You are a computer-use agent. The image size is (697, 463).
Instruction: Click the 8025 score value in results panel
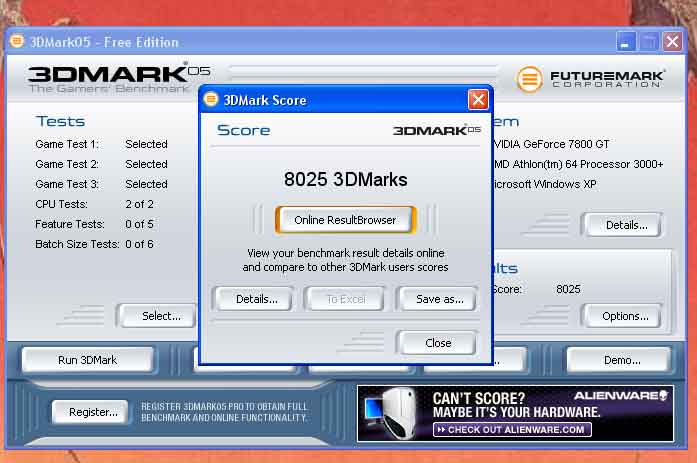tap(568, 289)
